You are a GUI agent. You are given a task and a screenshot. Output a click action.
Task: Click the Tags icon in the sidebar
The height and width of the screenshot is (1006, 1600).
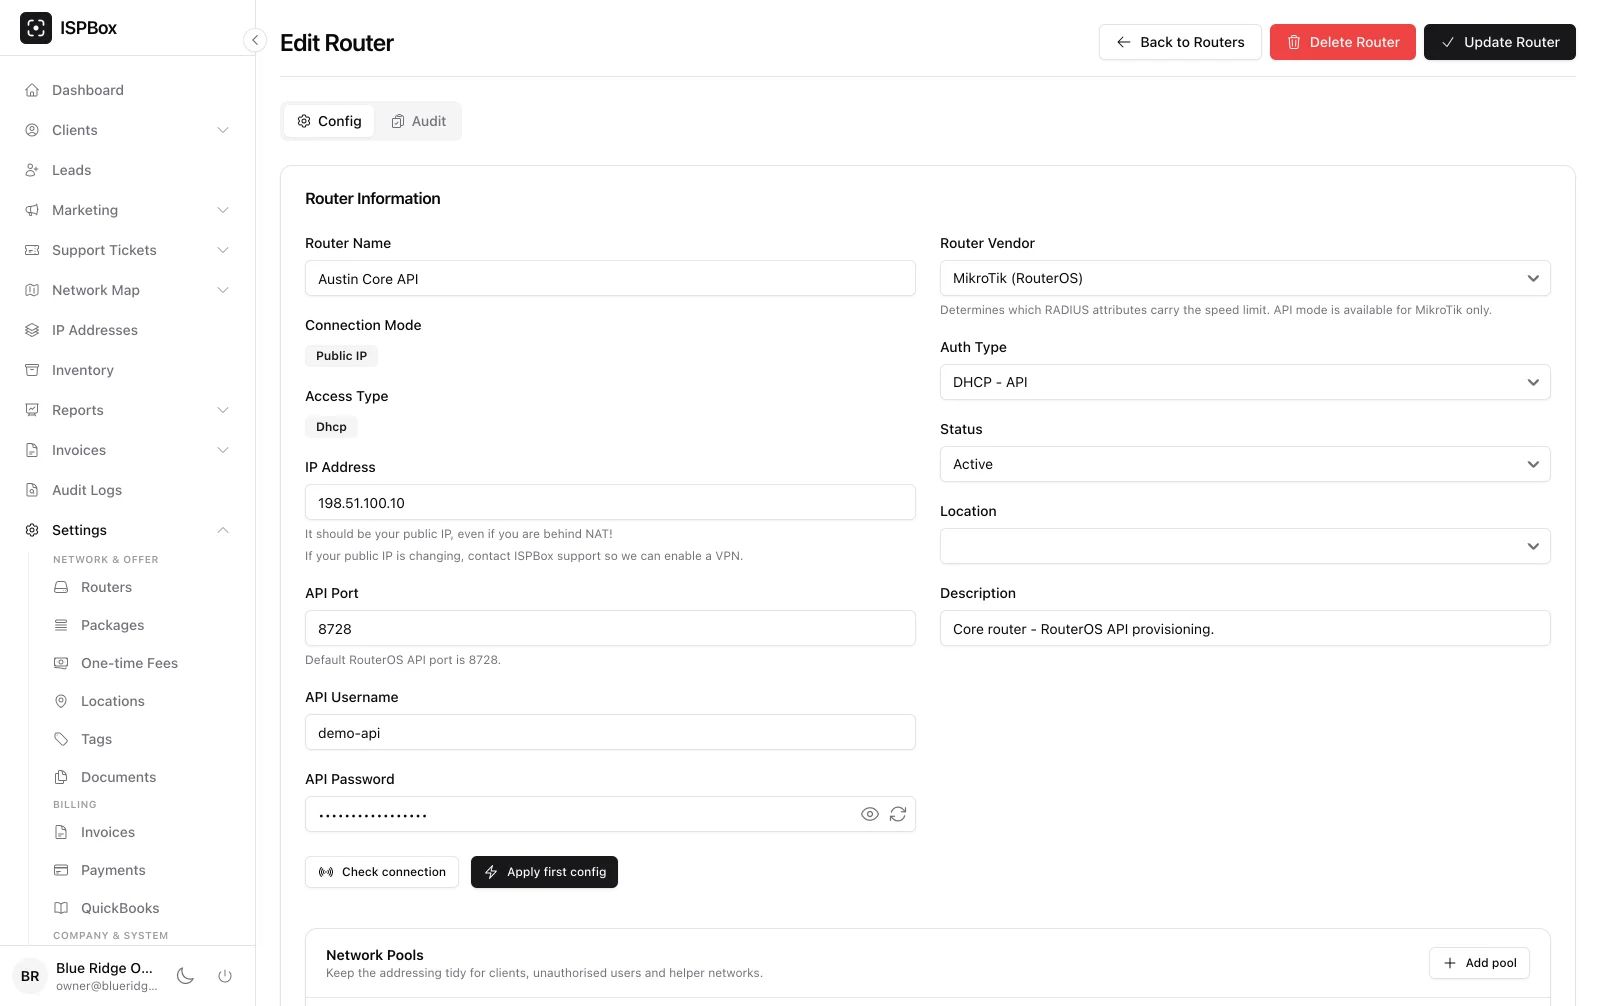click(61, 739)
